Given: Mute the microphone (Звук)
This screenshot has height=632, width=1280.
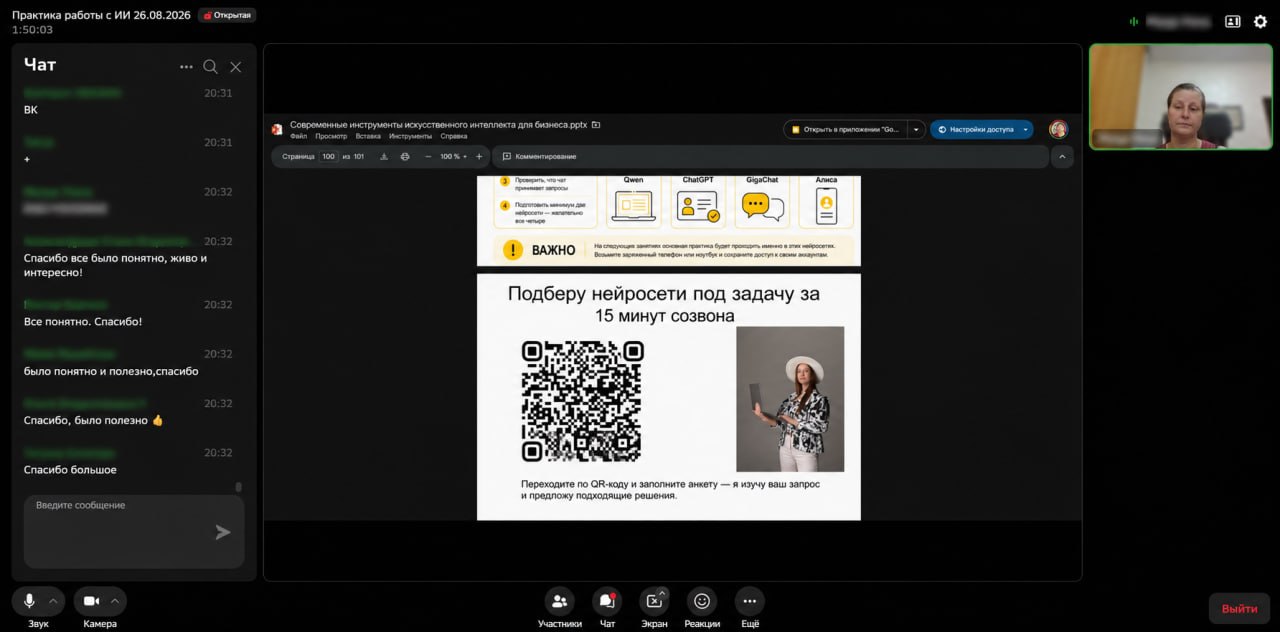Looking at the screenshot, I should click(x=29, y=601).
